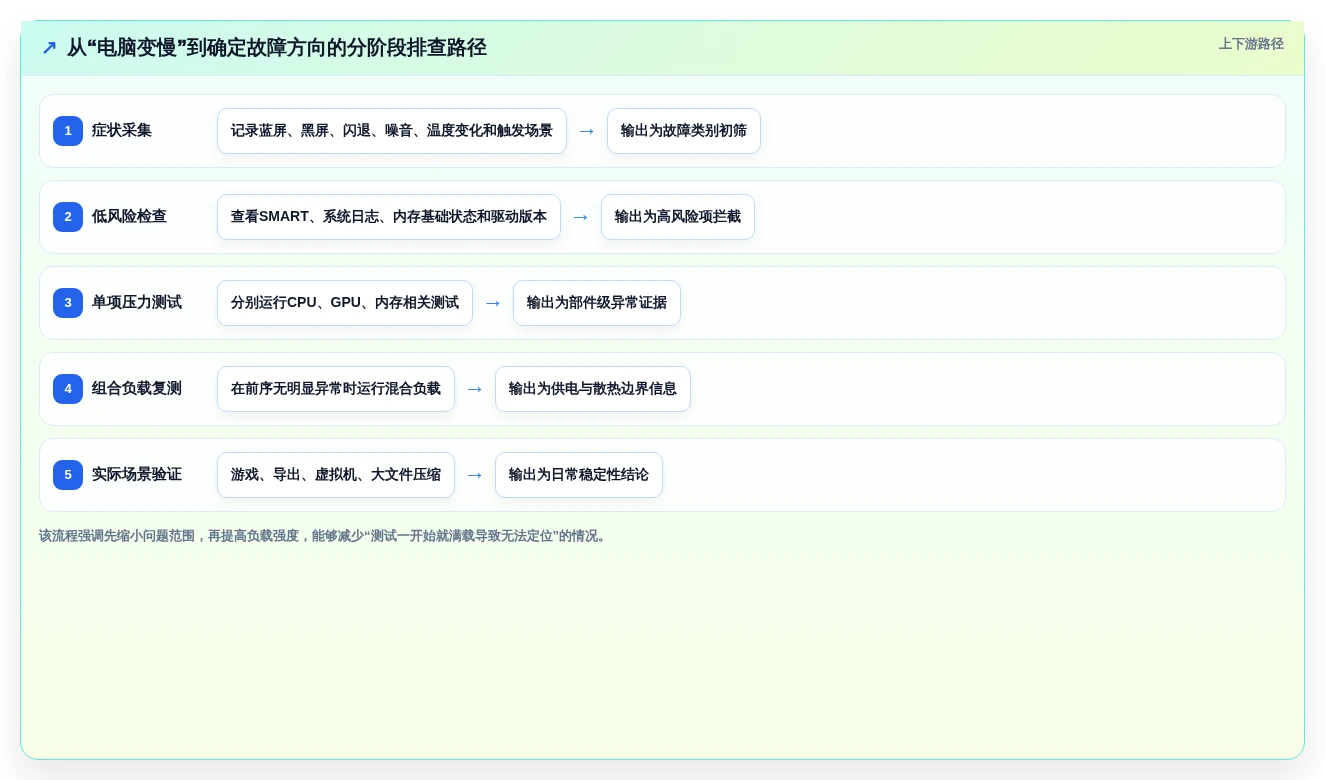1325x780 pixels.
Task: Click the arrow in the 症状采集 row
Action: click(587, 131)
